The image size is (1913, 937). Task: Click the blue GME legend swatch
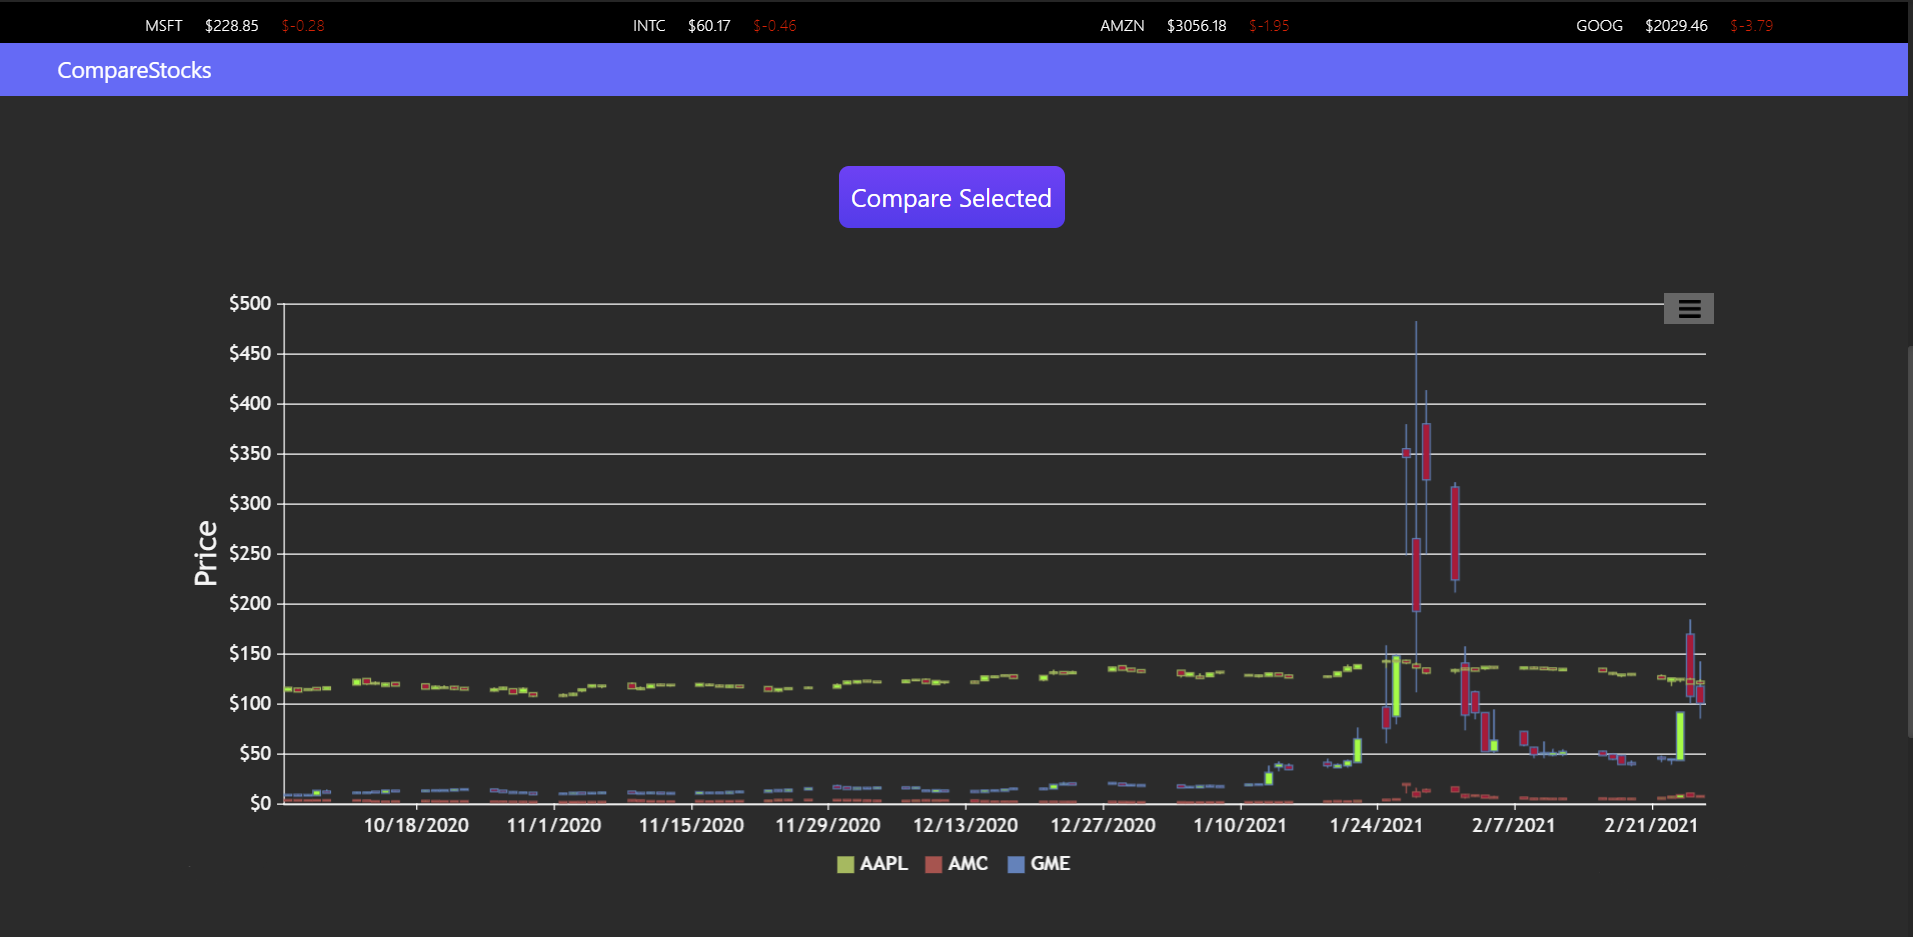(1017, 865)
